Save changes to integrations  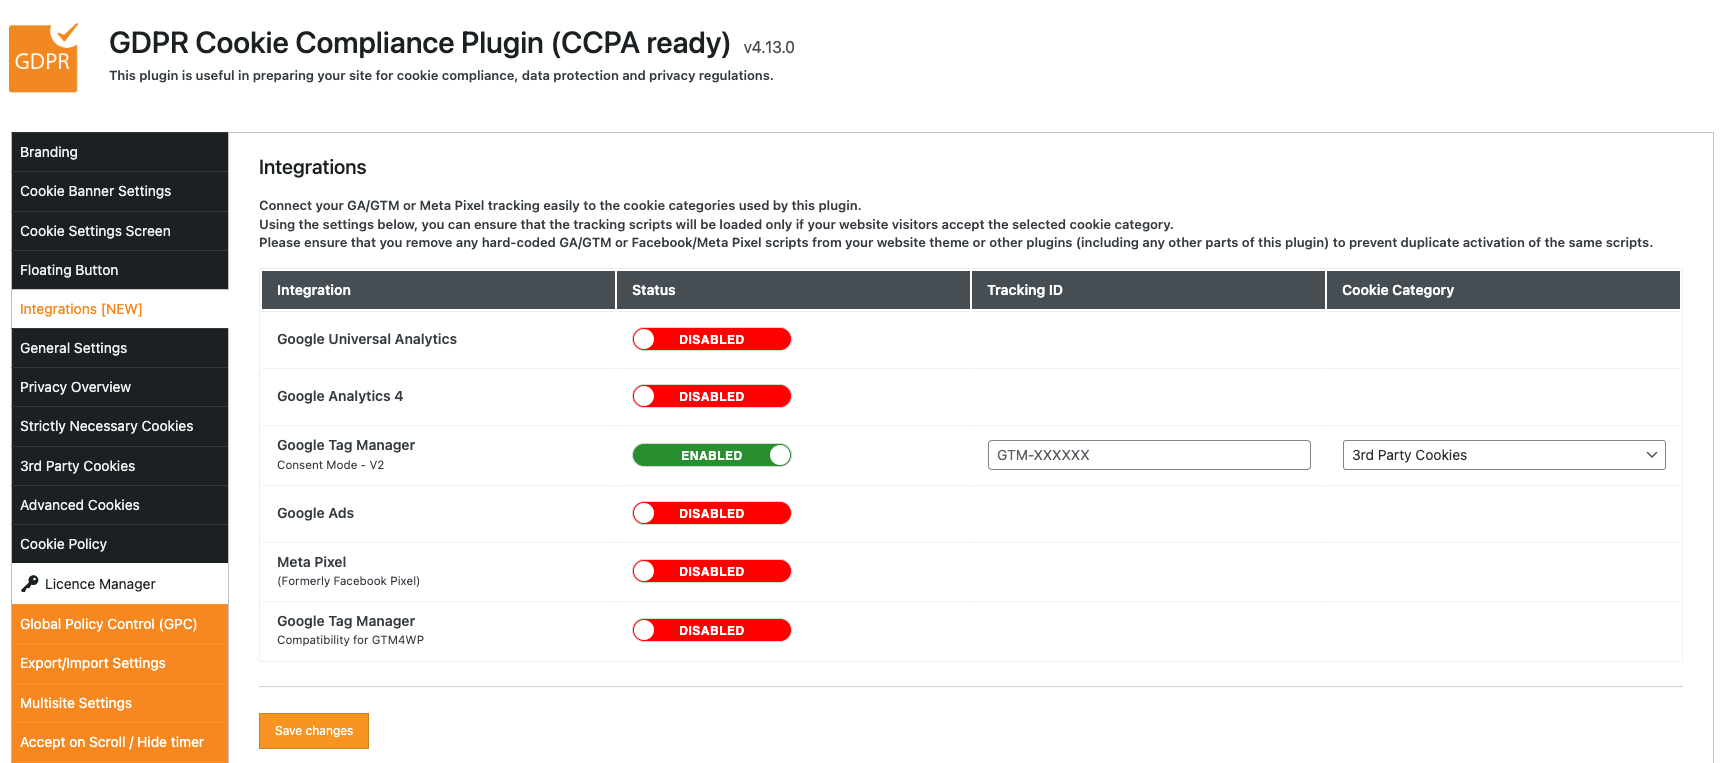[314, 731]
